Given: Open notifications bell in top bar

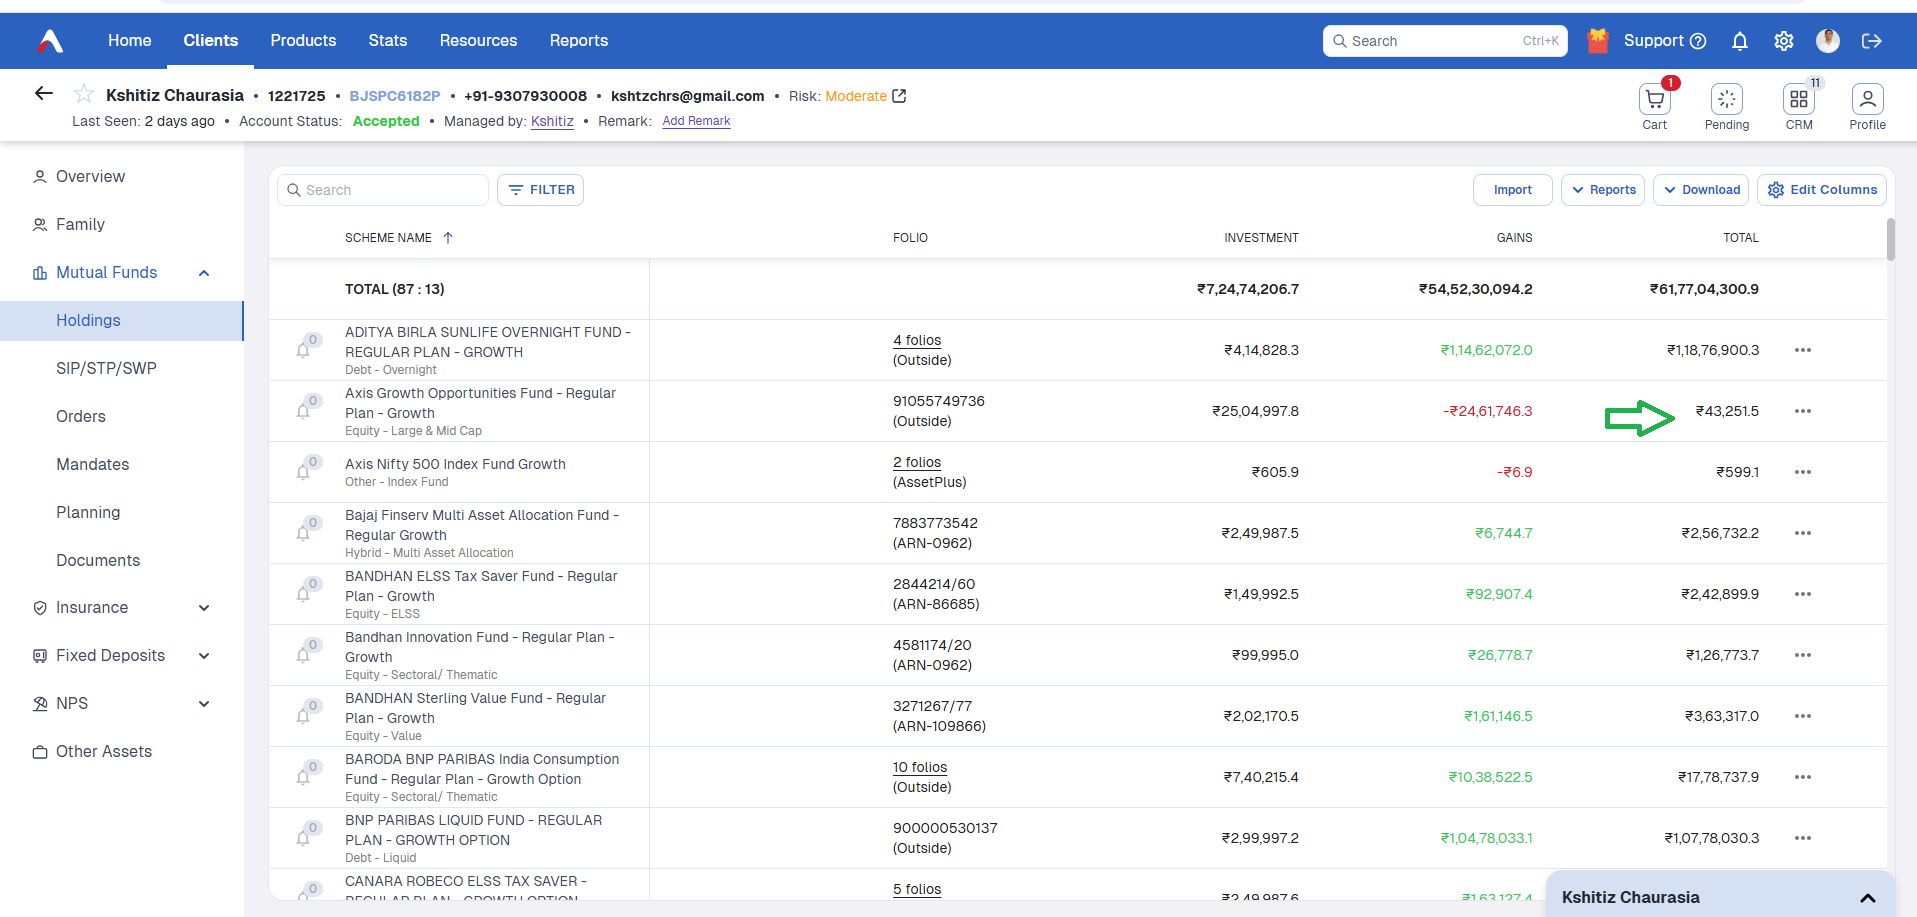Looking at the screenshot, I should (1740, 41).
